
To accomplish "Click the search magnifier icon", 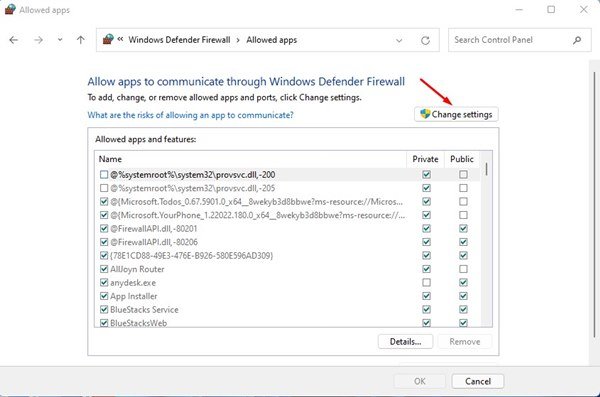I will coord(577,40).
